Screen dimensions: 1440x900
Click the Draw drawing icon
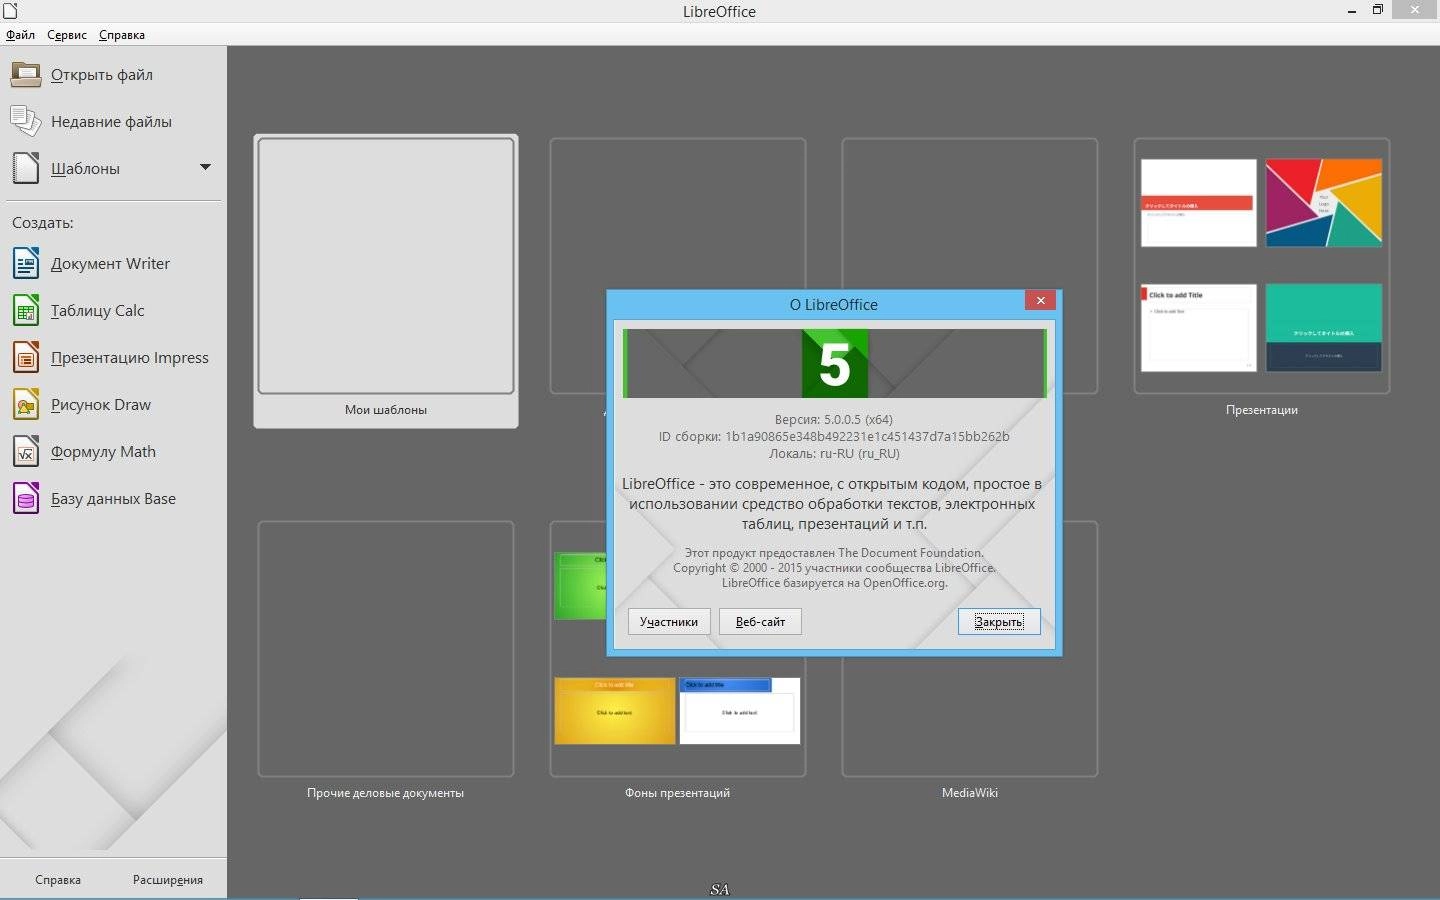pyautogui.click(x=26, y=405)
